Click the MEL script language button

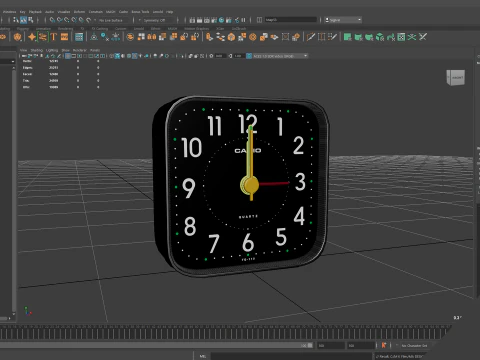click(x=203, y=356)
